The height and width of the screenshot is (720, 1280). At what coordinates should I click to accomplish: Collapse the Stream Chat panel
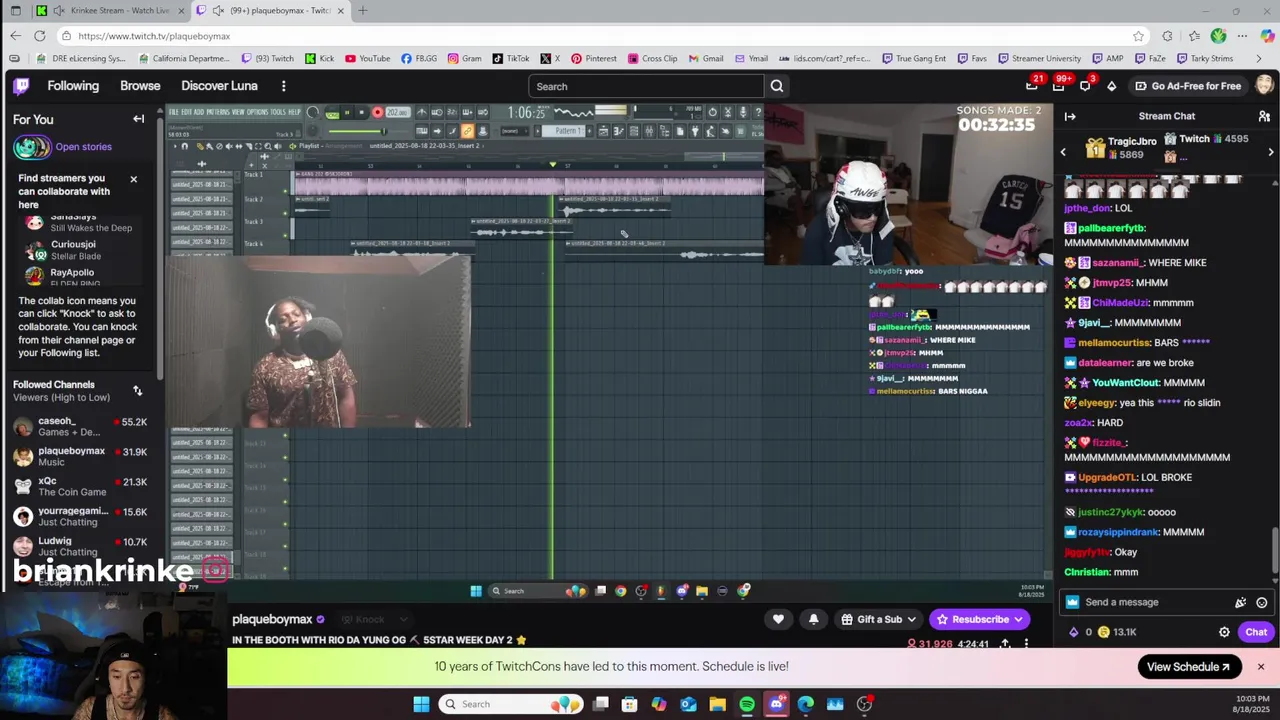[1070, 116]
